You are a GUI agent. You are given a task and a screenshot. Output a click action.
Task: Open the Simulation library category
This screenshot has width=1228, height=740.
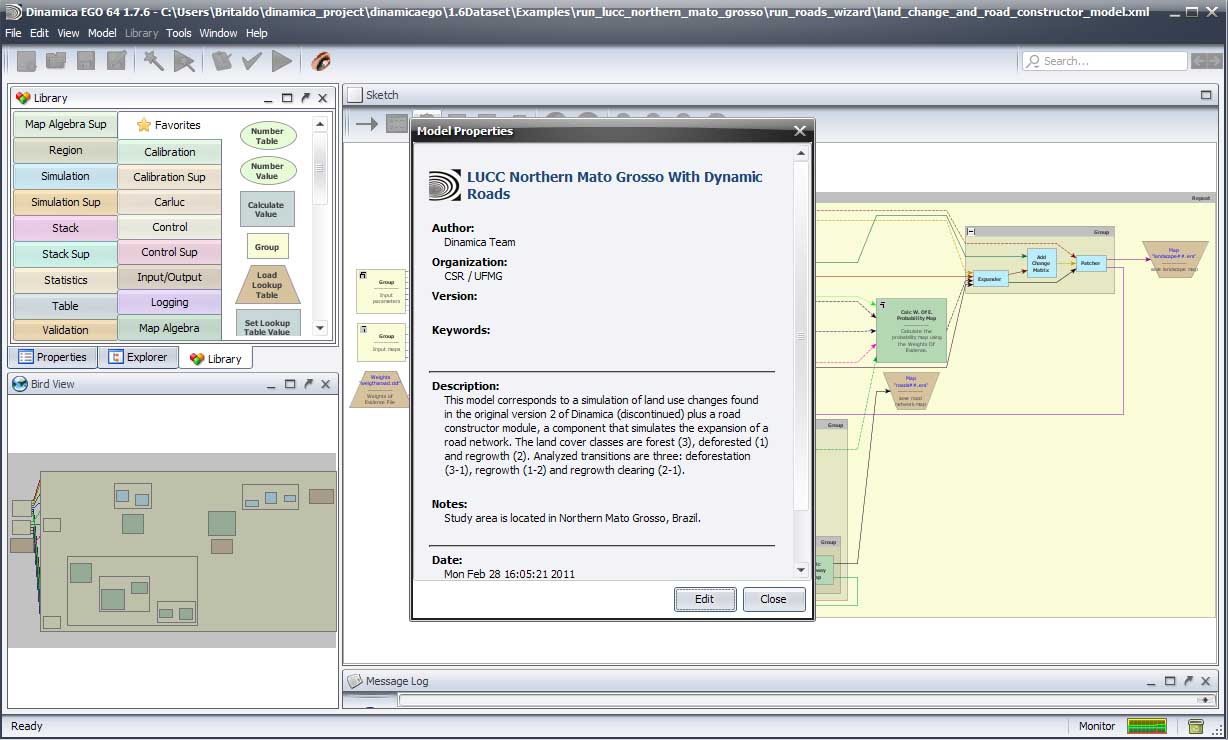65,176
